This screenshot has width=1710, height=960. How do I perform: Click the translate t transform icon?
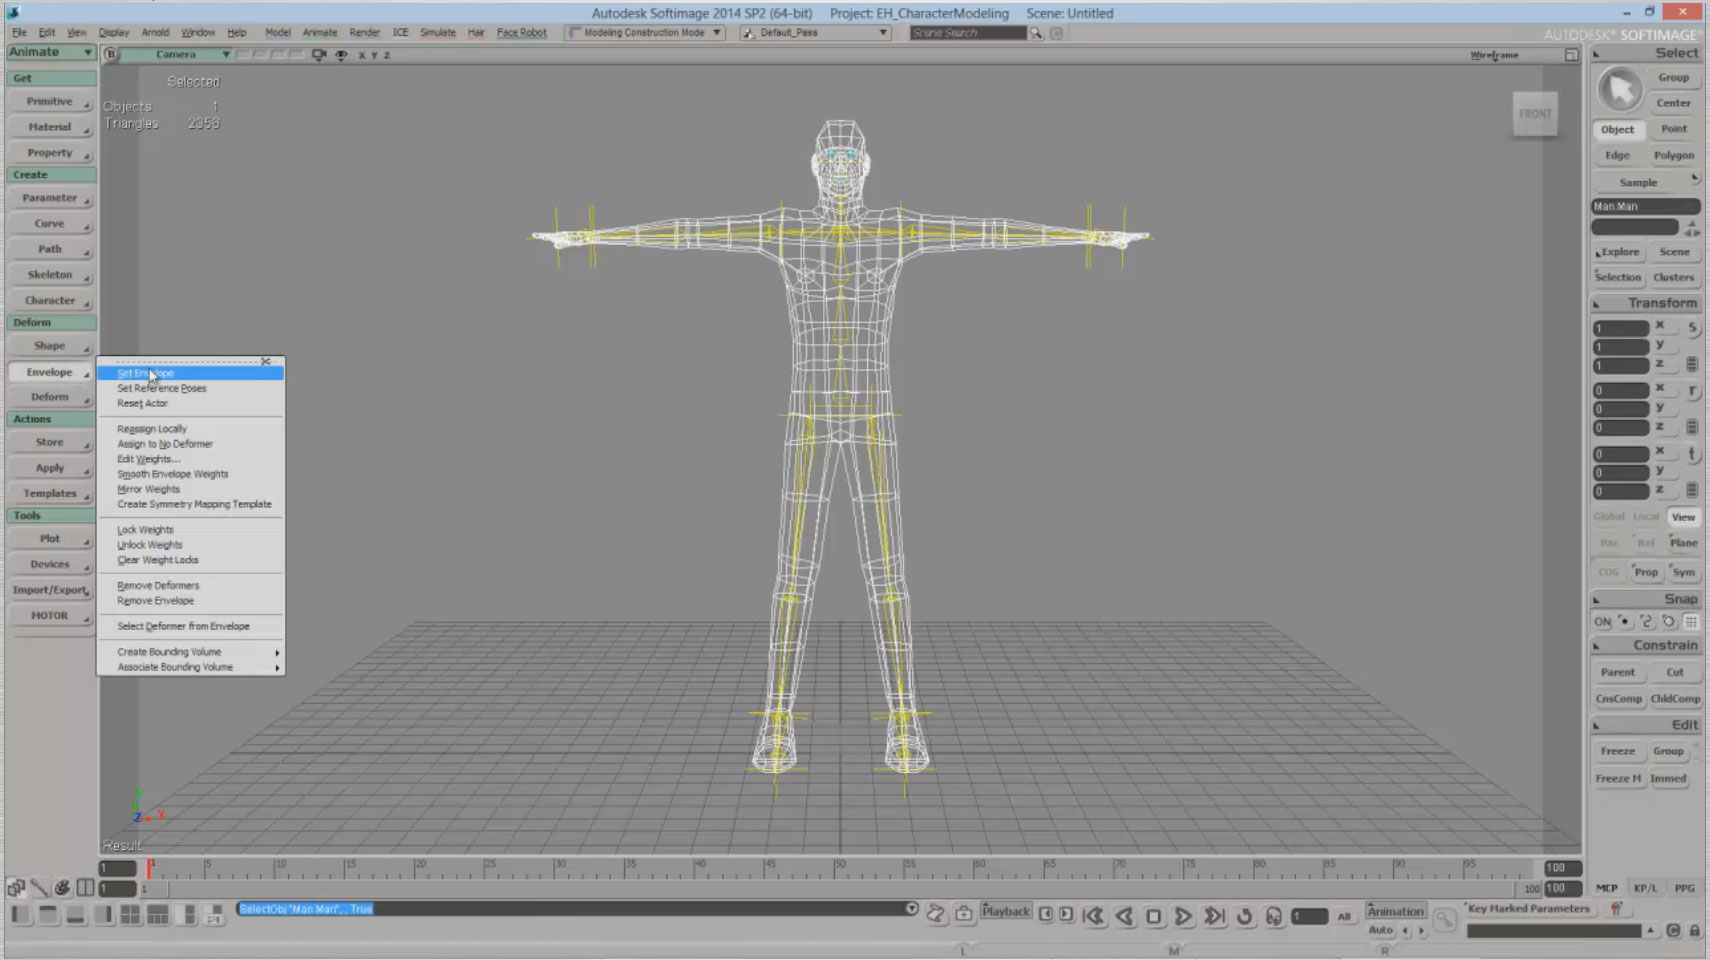[x=1692, y=453]
